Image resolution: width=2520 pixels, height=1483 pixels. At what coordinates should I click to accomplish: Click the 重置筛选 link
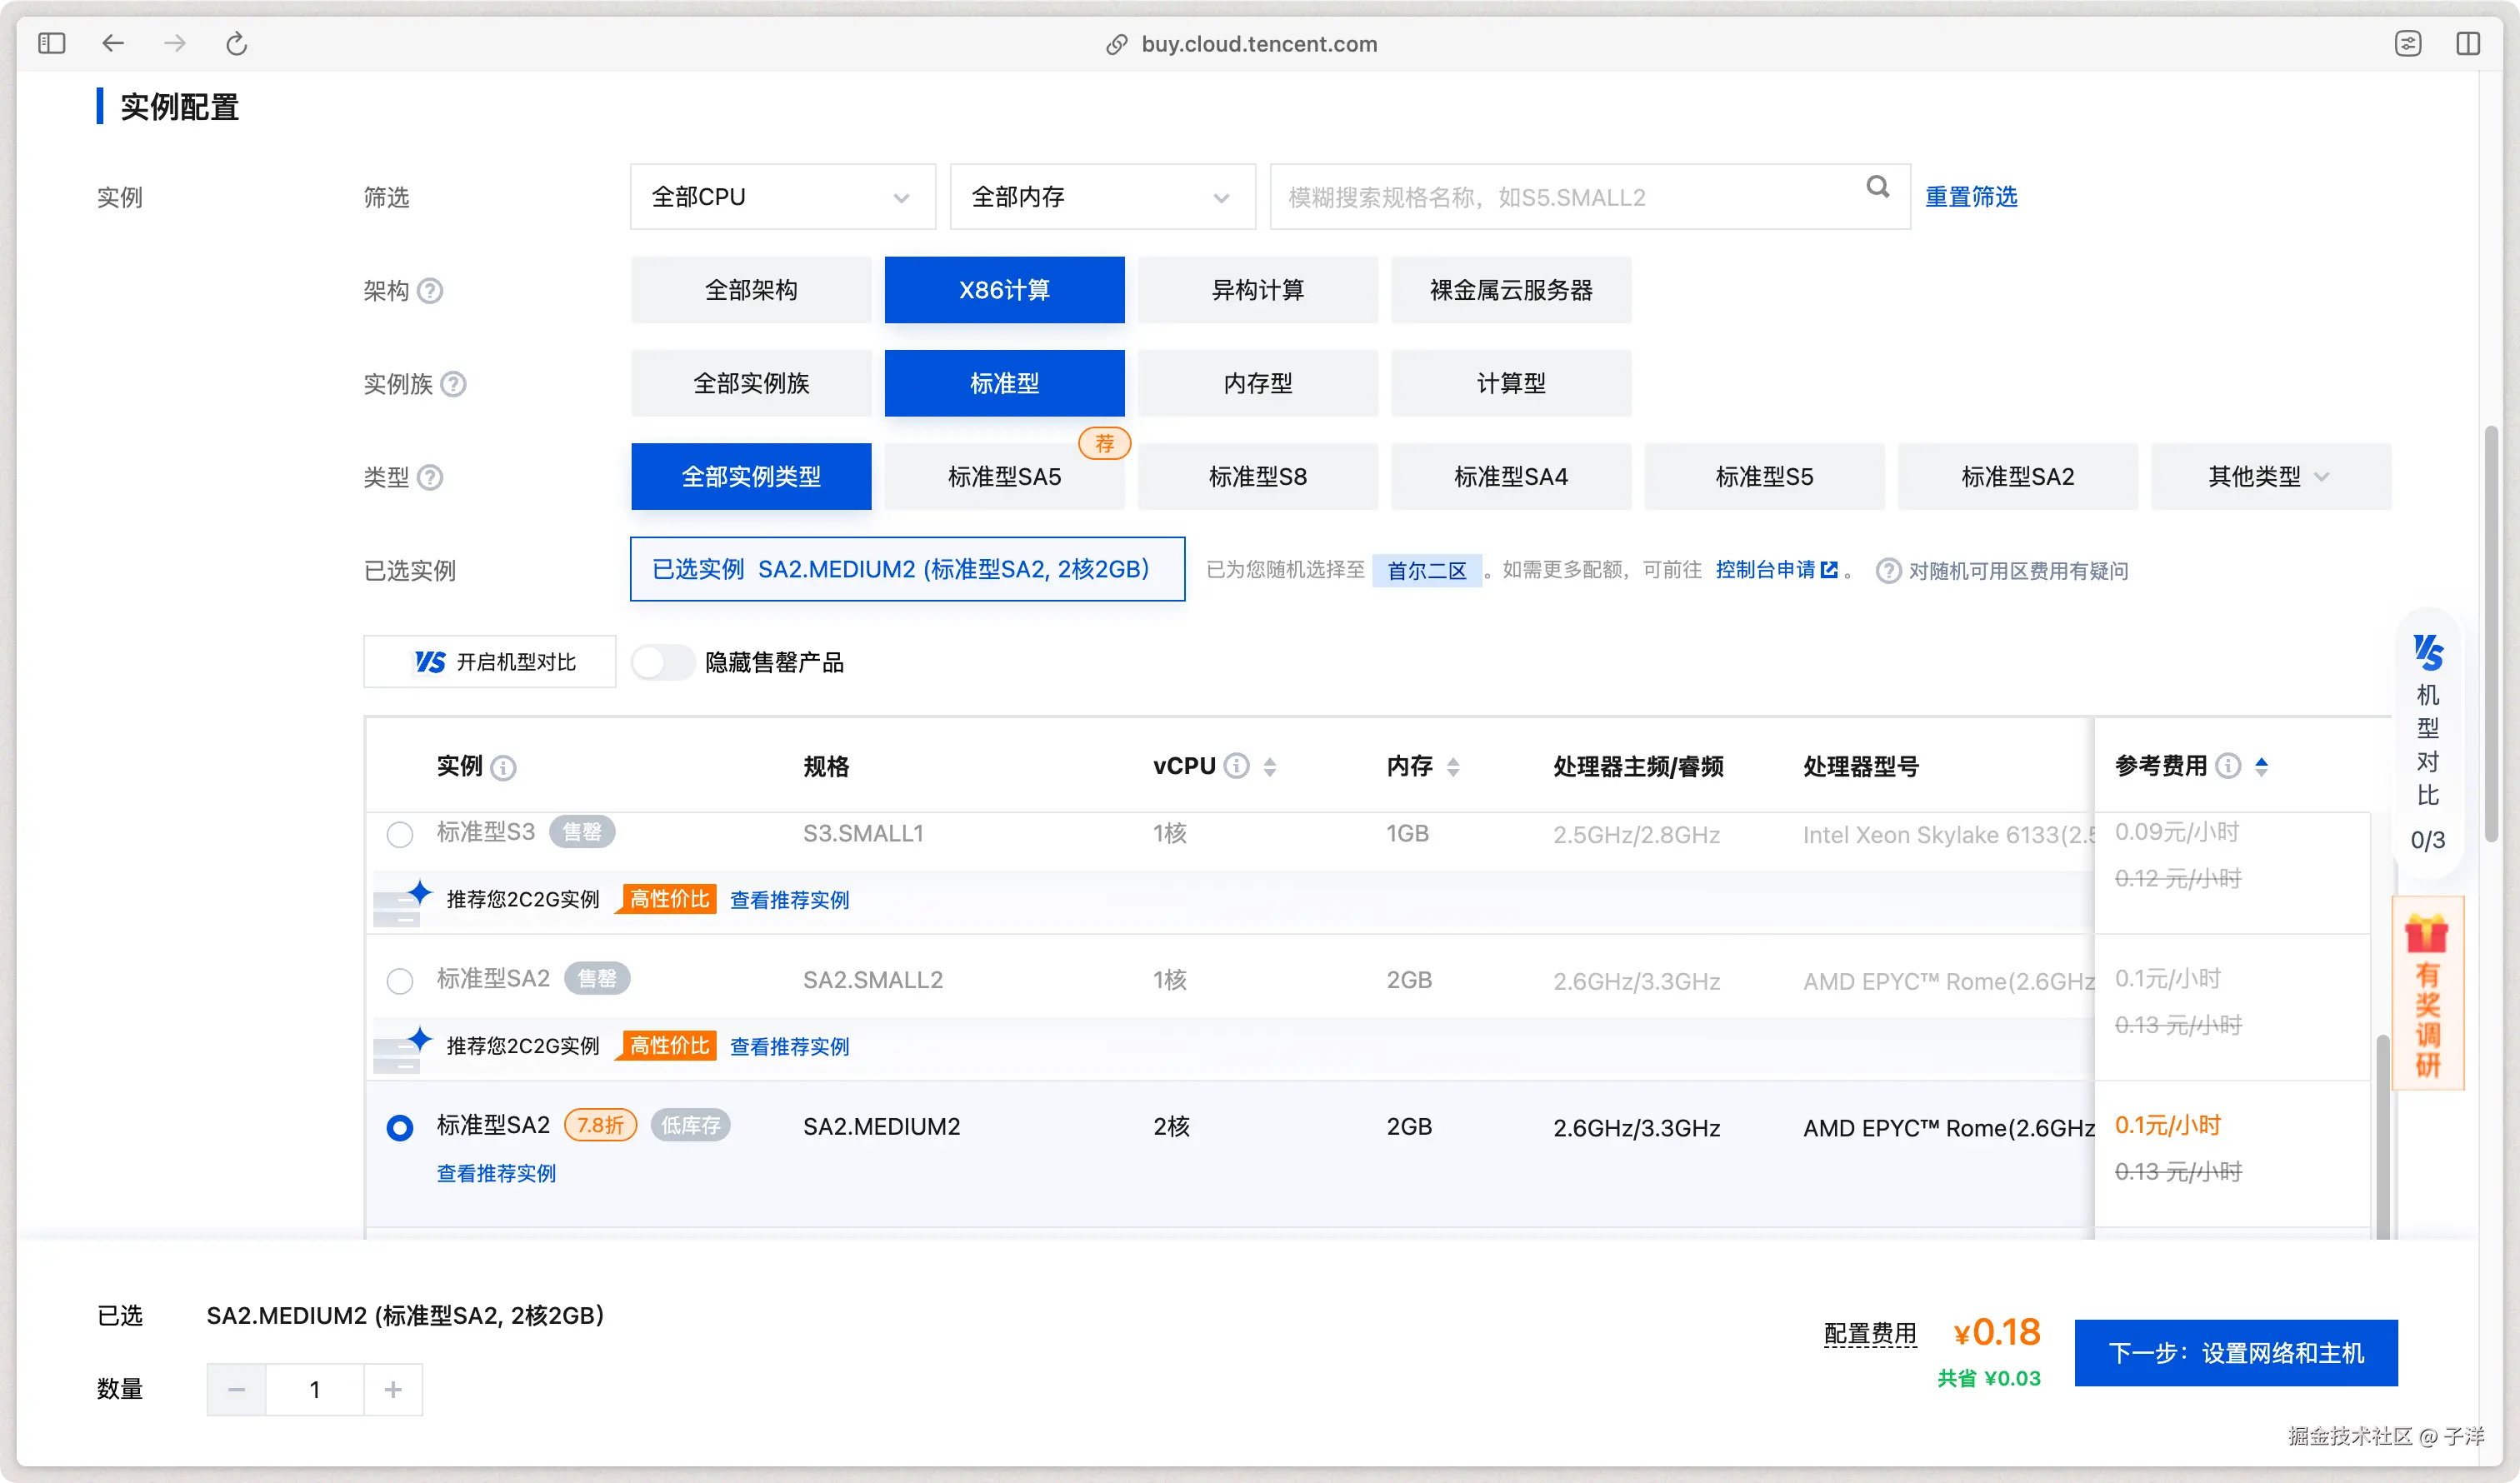click(x=1971, y=197)
